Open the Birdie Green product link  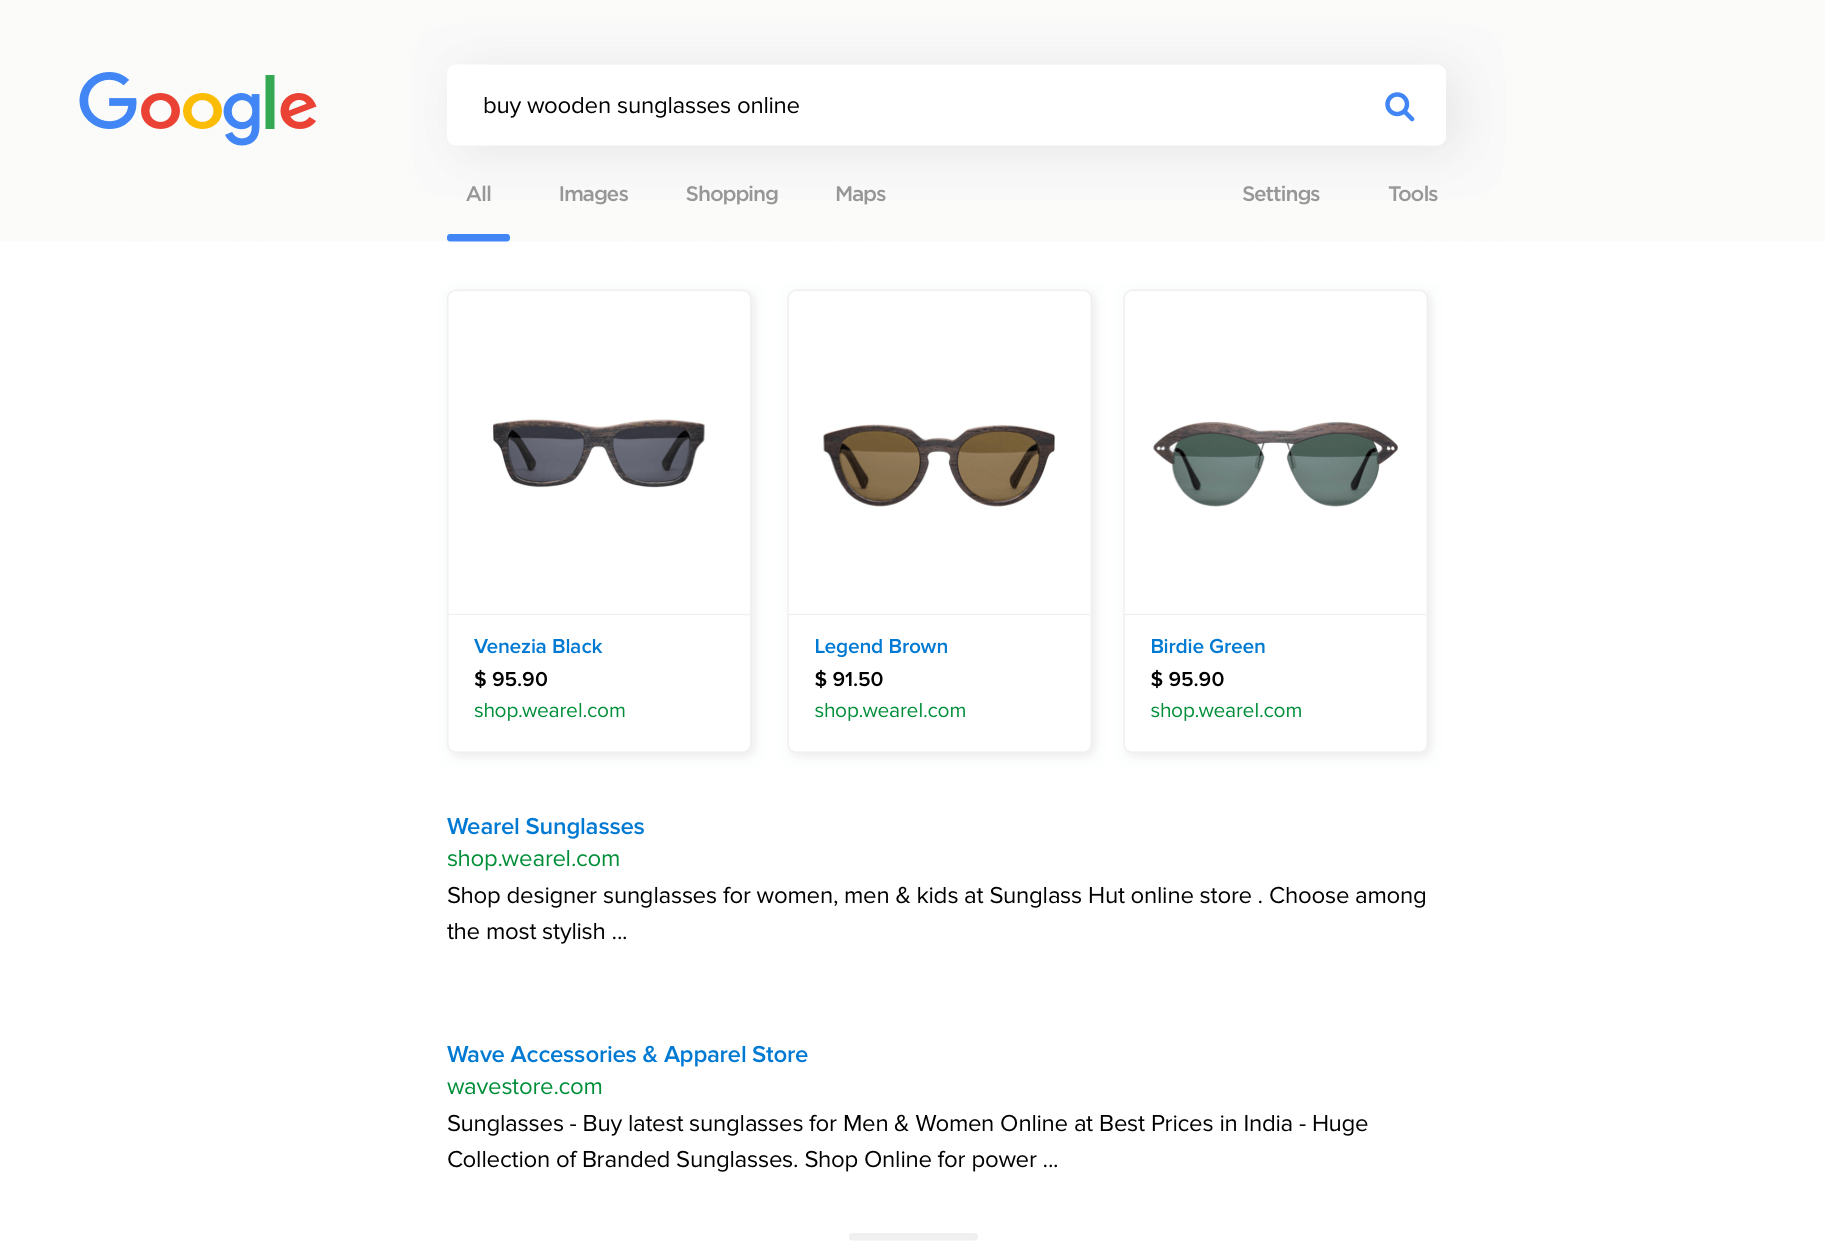coord(1208,646)
